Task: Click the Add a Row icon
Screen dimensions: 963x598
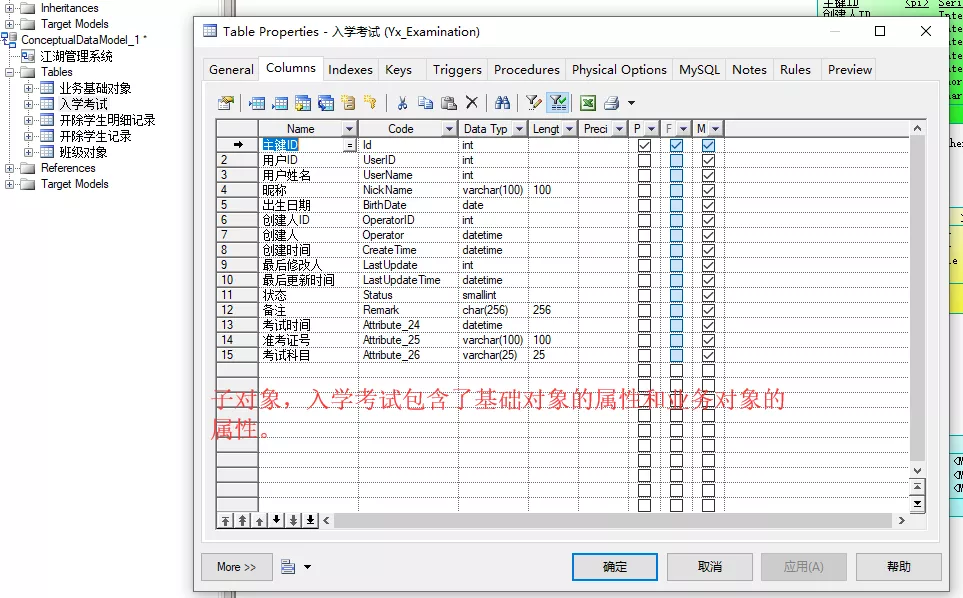Action: point(279,103)
